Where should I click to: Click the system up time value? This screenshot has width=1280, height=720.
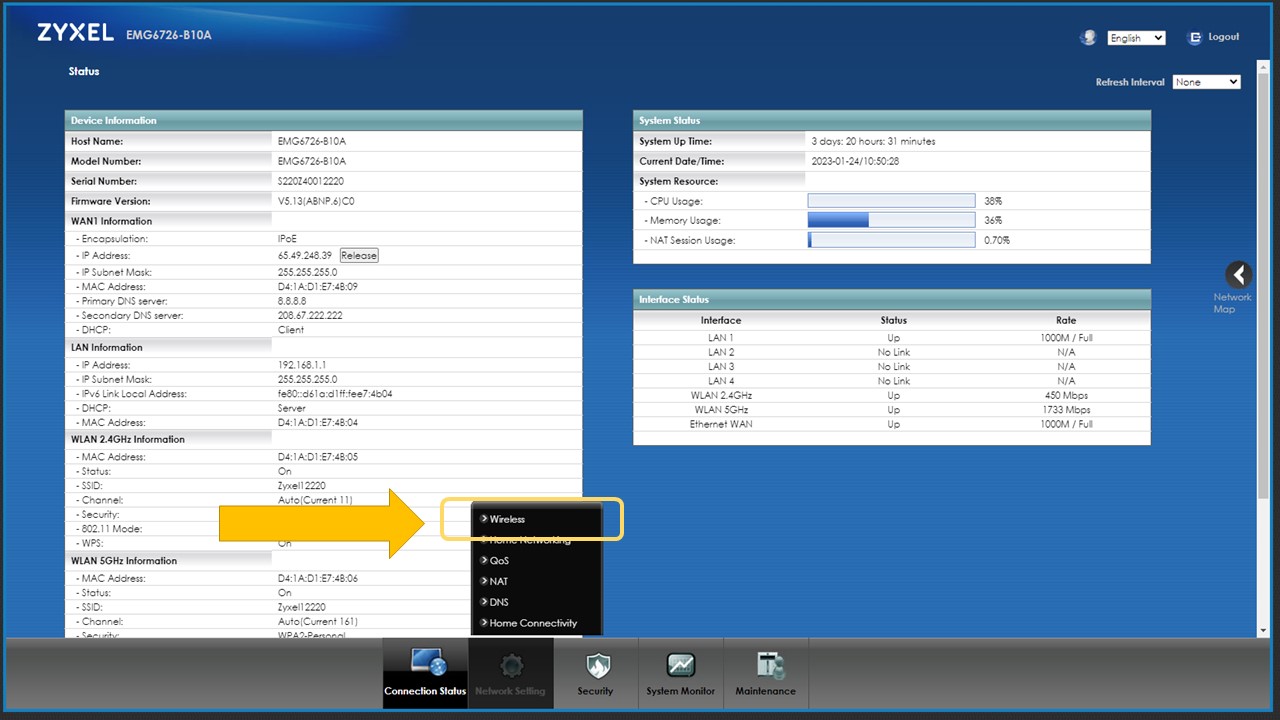coord(873,142)
